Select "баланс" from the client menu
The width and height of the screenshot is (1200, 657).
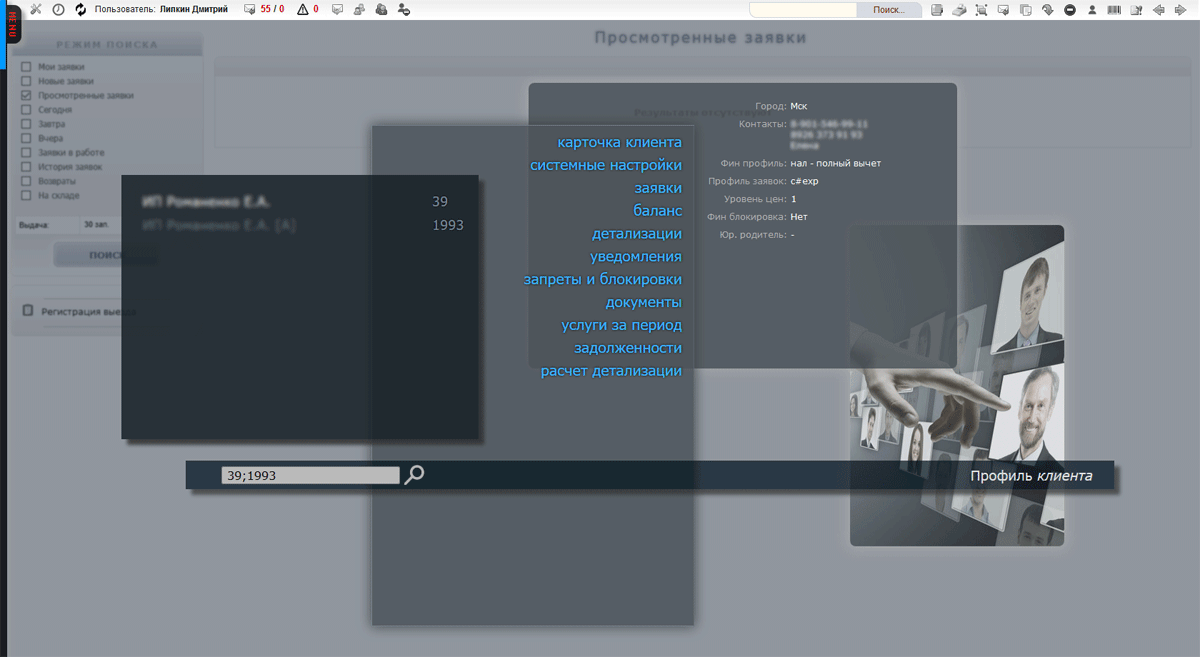click(x=657, y=211)
